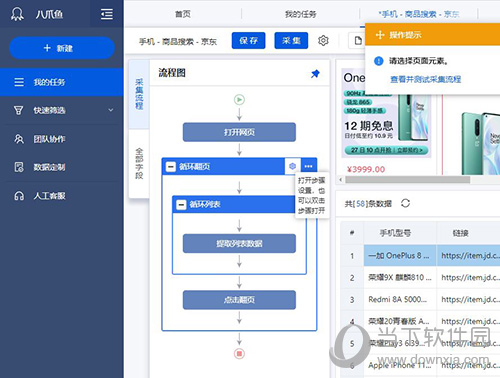The image size is (500, 378).
Task: Open the 查看并测试采集流程 link
Action: [426, 79]
